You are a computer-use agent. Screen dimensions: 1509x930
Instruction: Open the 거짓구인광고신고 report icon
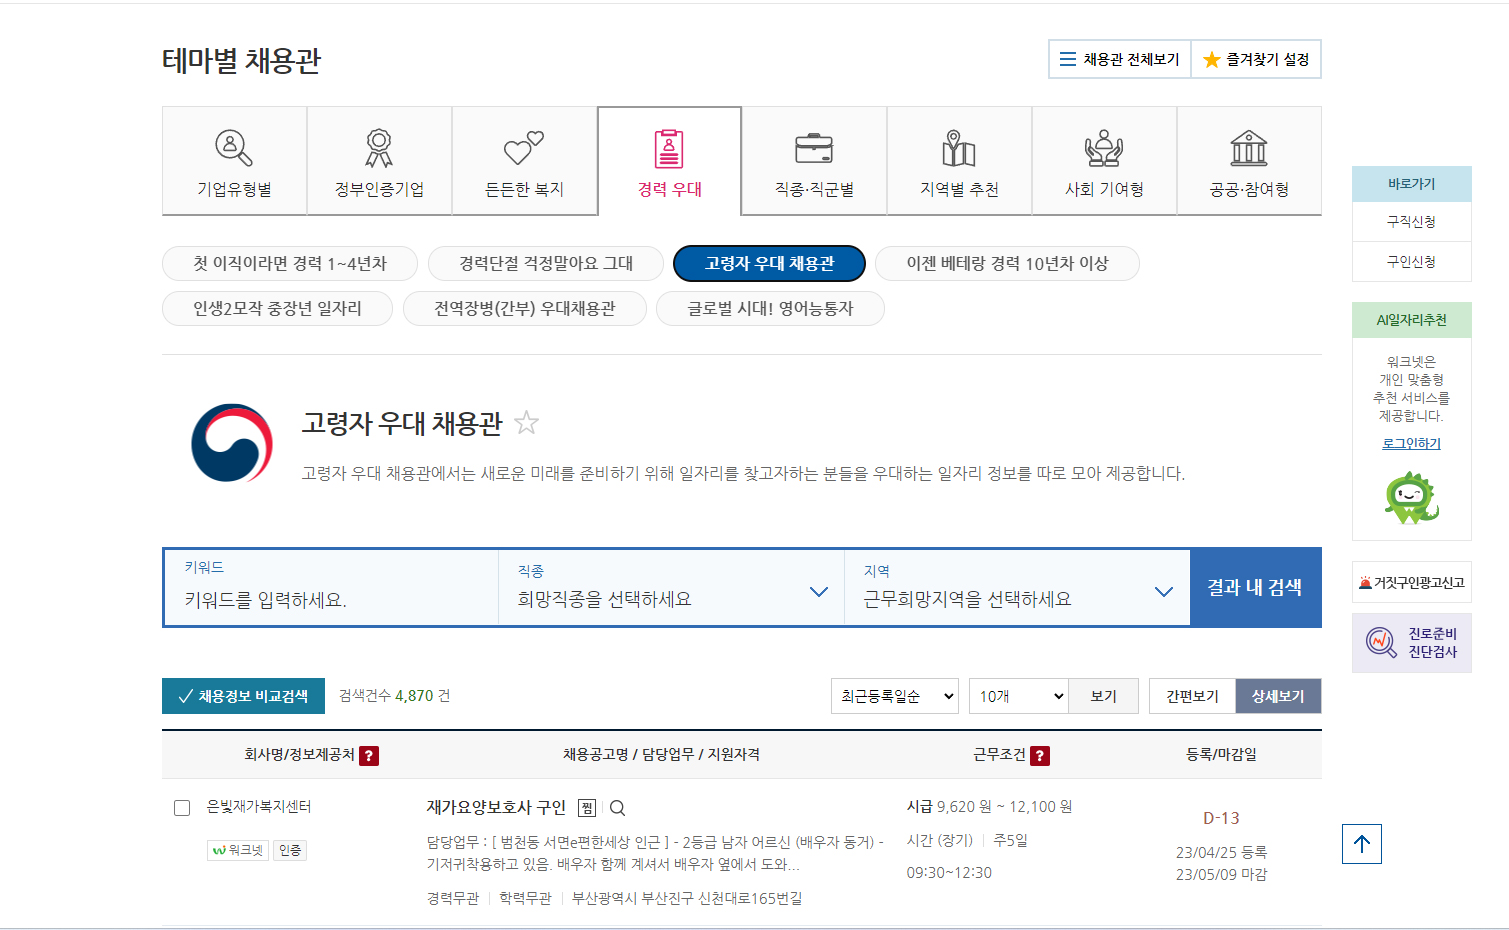coord(1411,582)
